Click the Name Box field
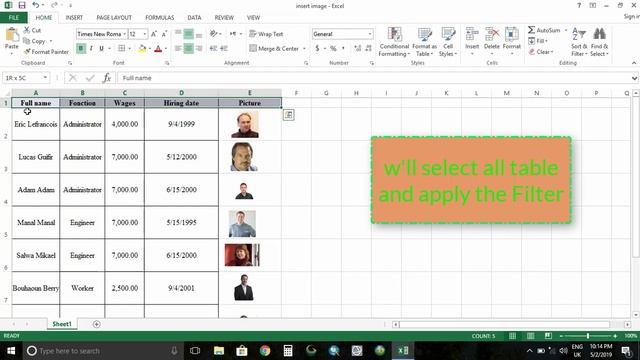Viewport: 640px width, 360px height. point(26,78)
